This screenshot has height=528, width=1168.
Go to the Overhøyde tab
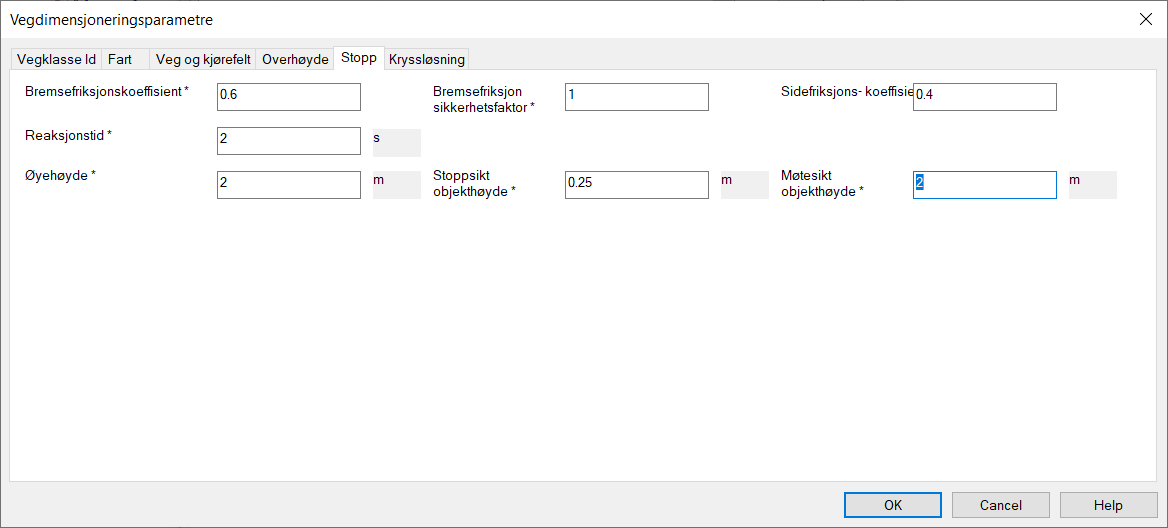click(x=295, y=59)
